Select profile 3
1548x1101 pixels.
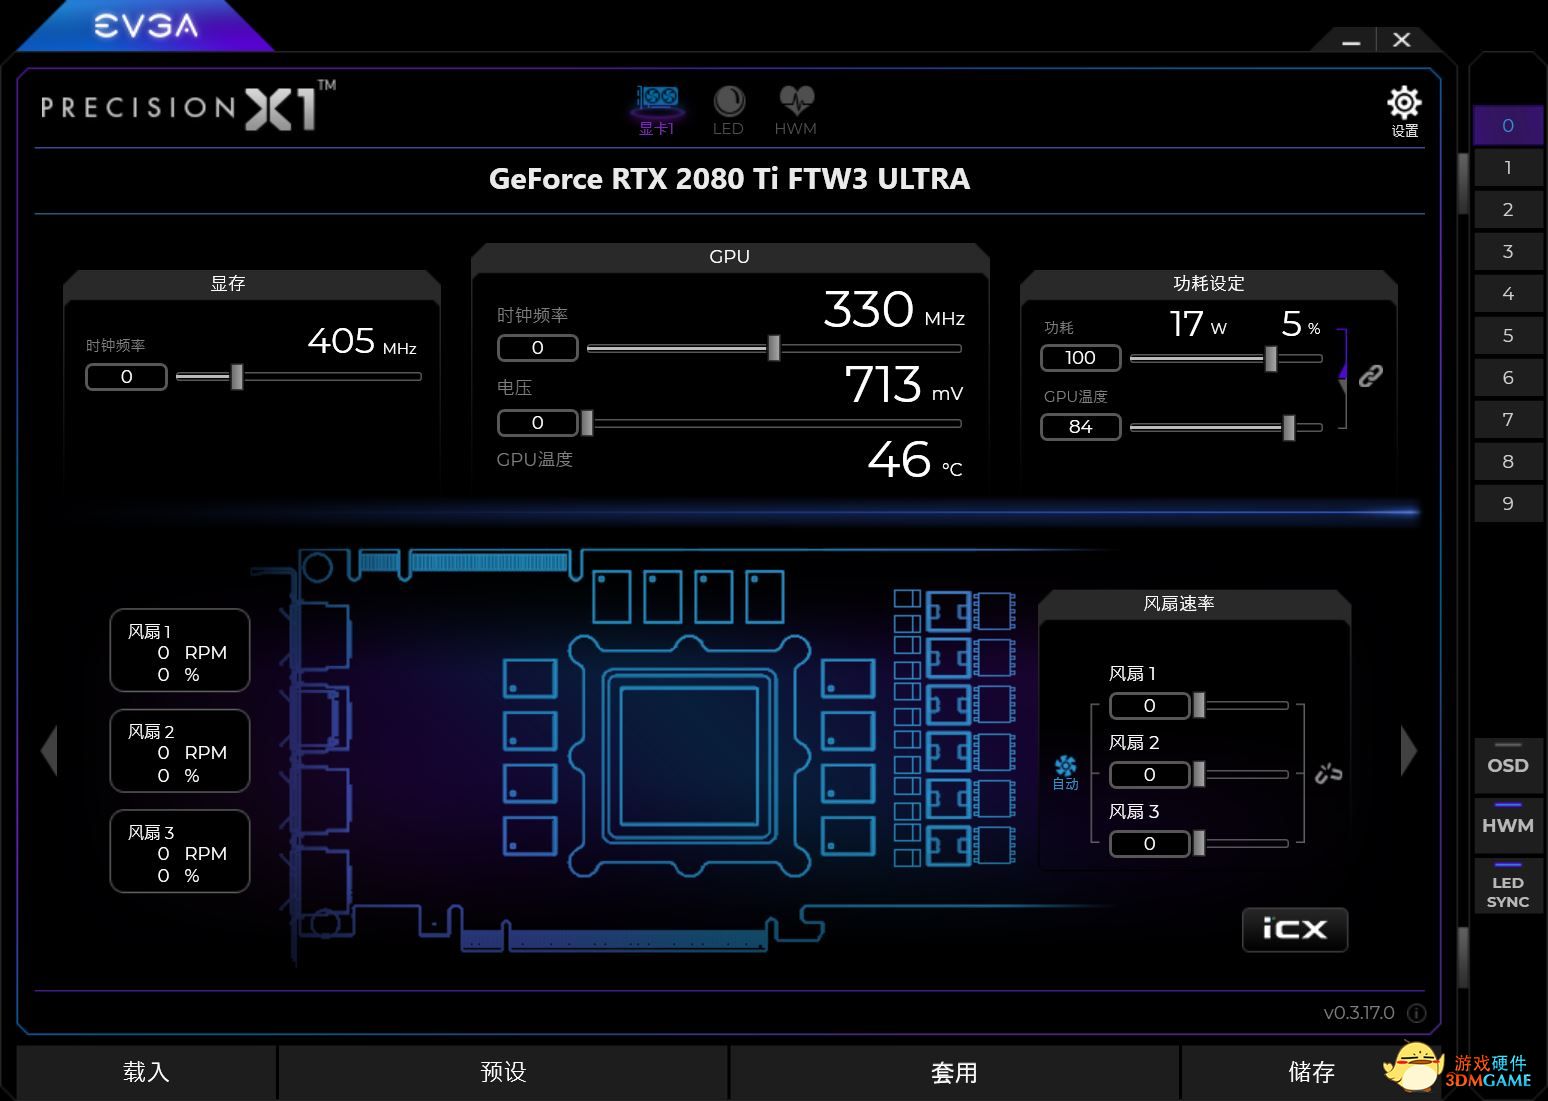click(x=1507, y=252)
